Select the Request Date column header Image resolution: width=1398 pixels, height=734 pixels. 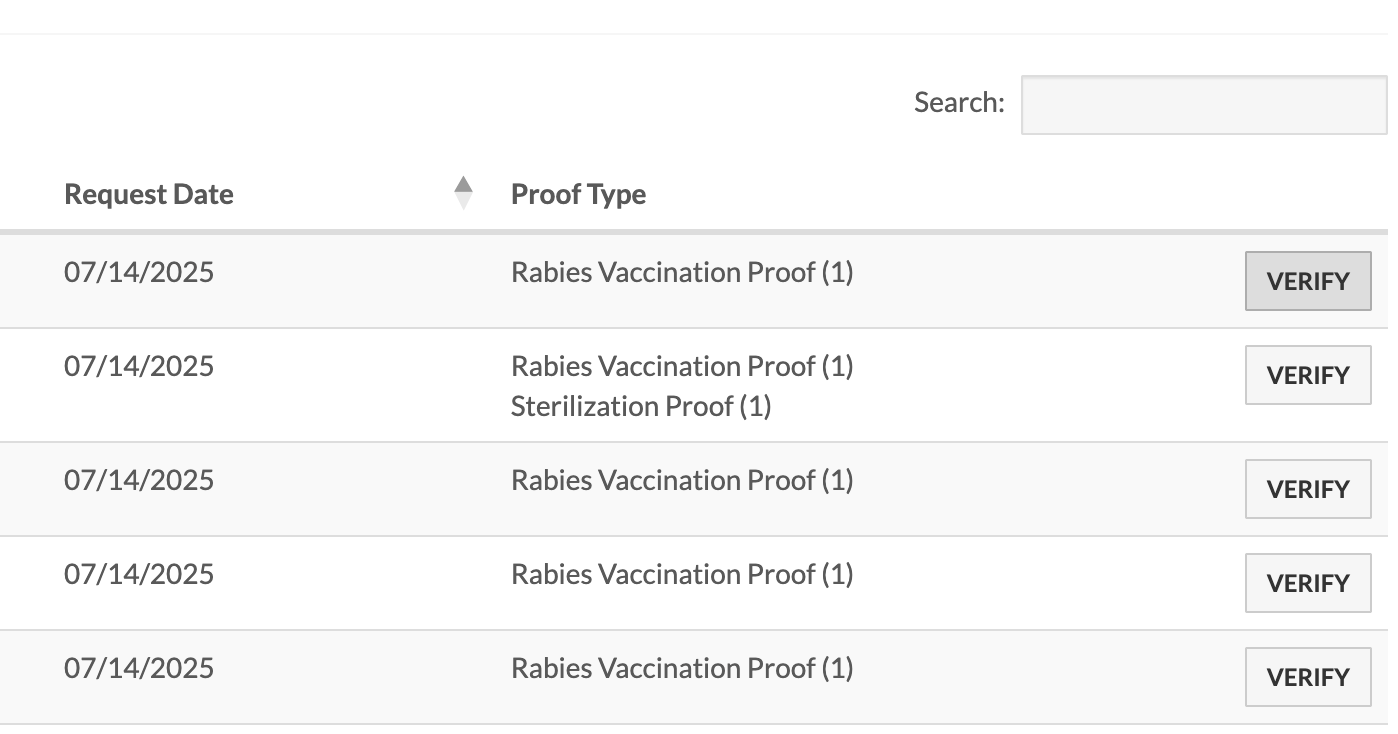[149, 194]
